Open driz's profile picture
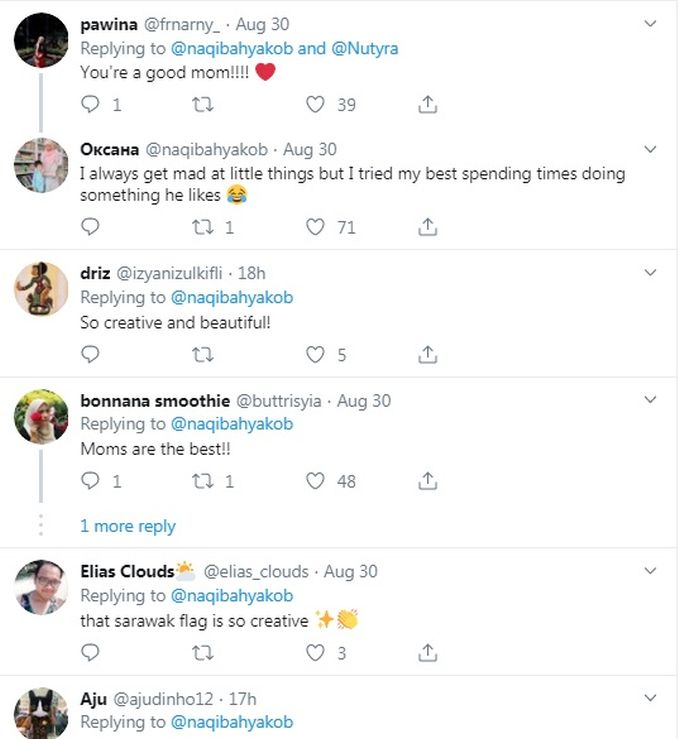The image size is (680, 739). (x=41, y=290)
